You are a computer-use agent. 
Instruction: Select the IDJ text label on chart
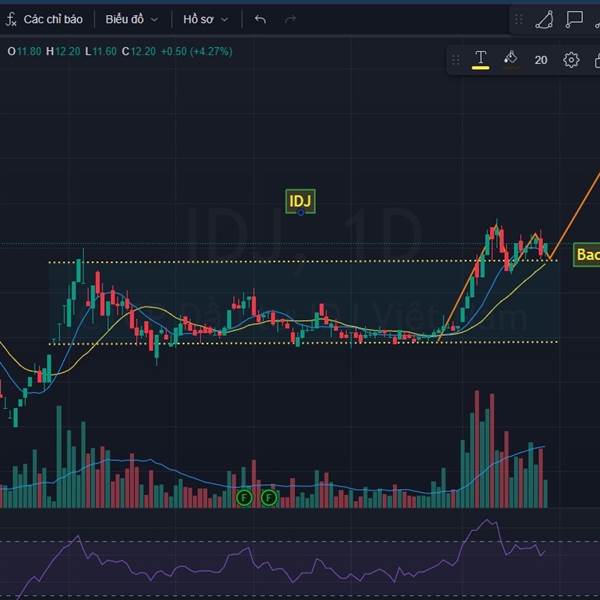click(300, 201)
